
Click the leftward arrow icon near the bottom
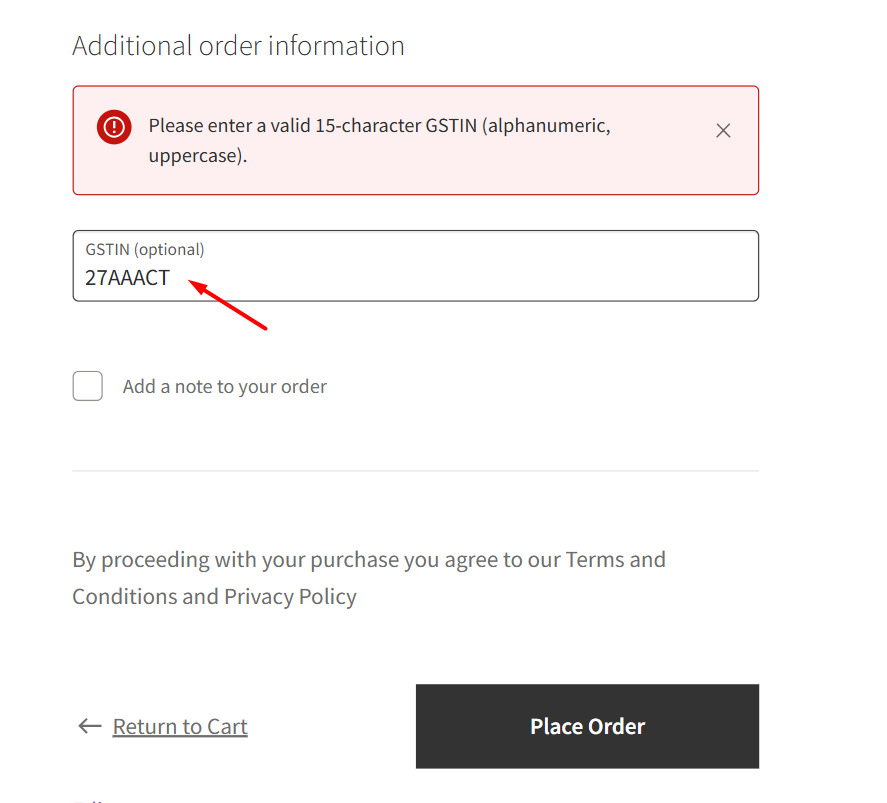[89, 726]
